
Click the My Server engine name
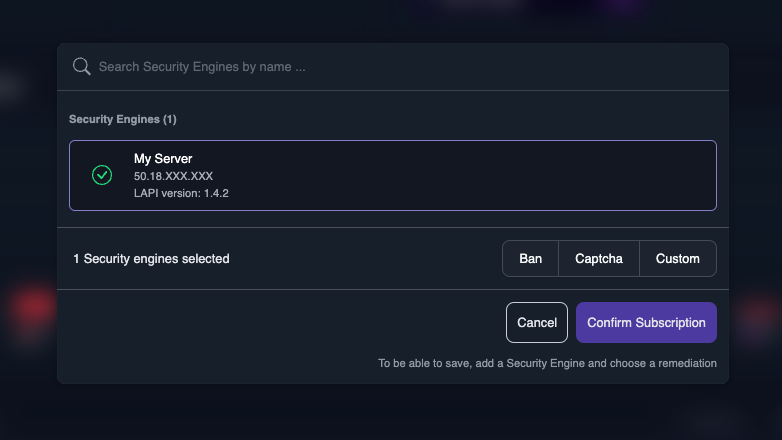[163, 159]
